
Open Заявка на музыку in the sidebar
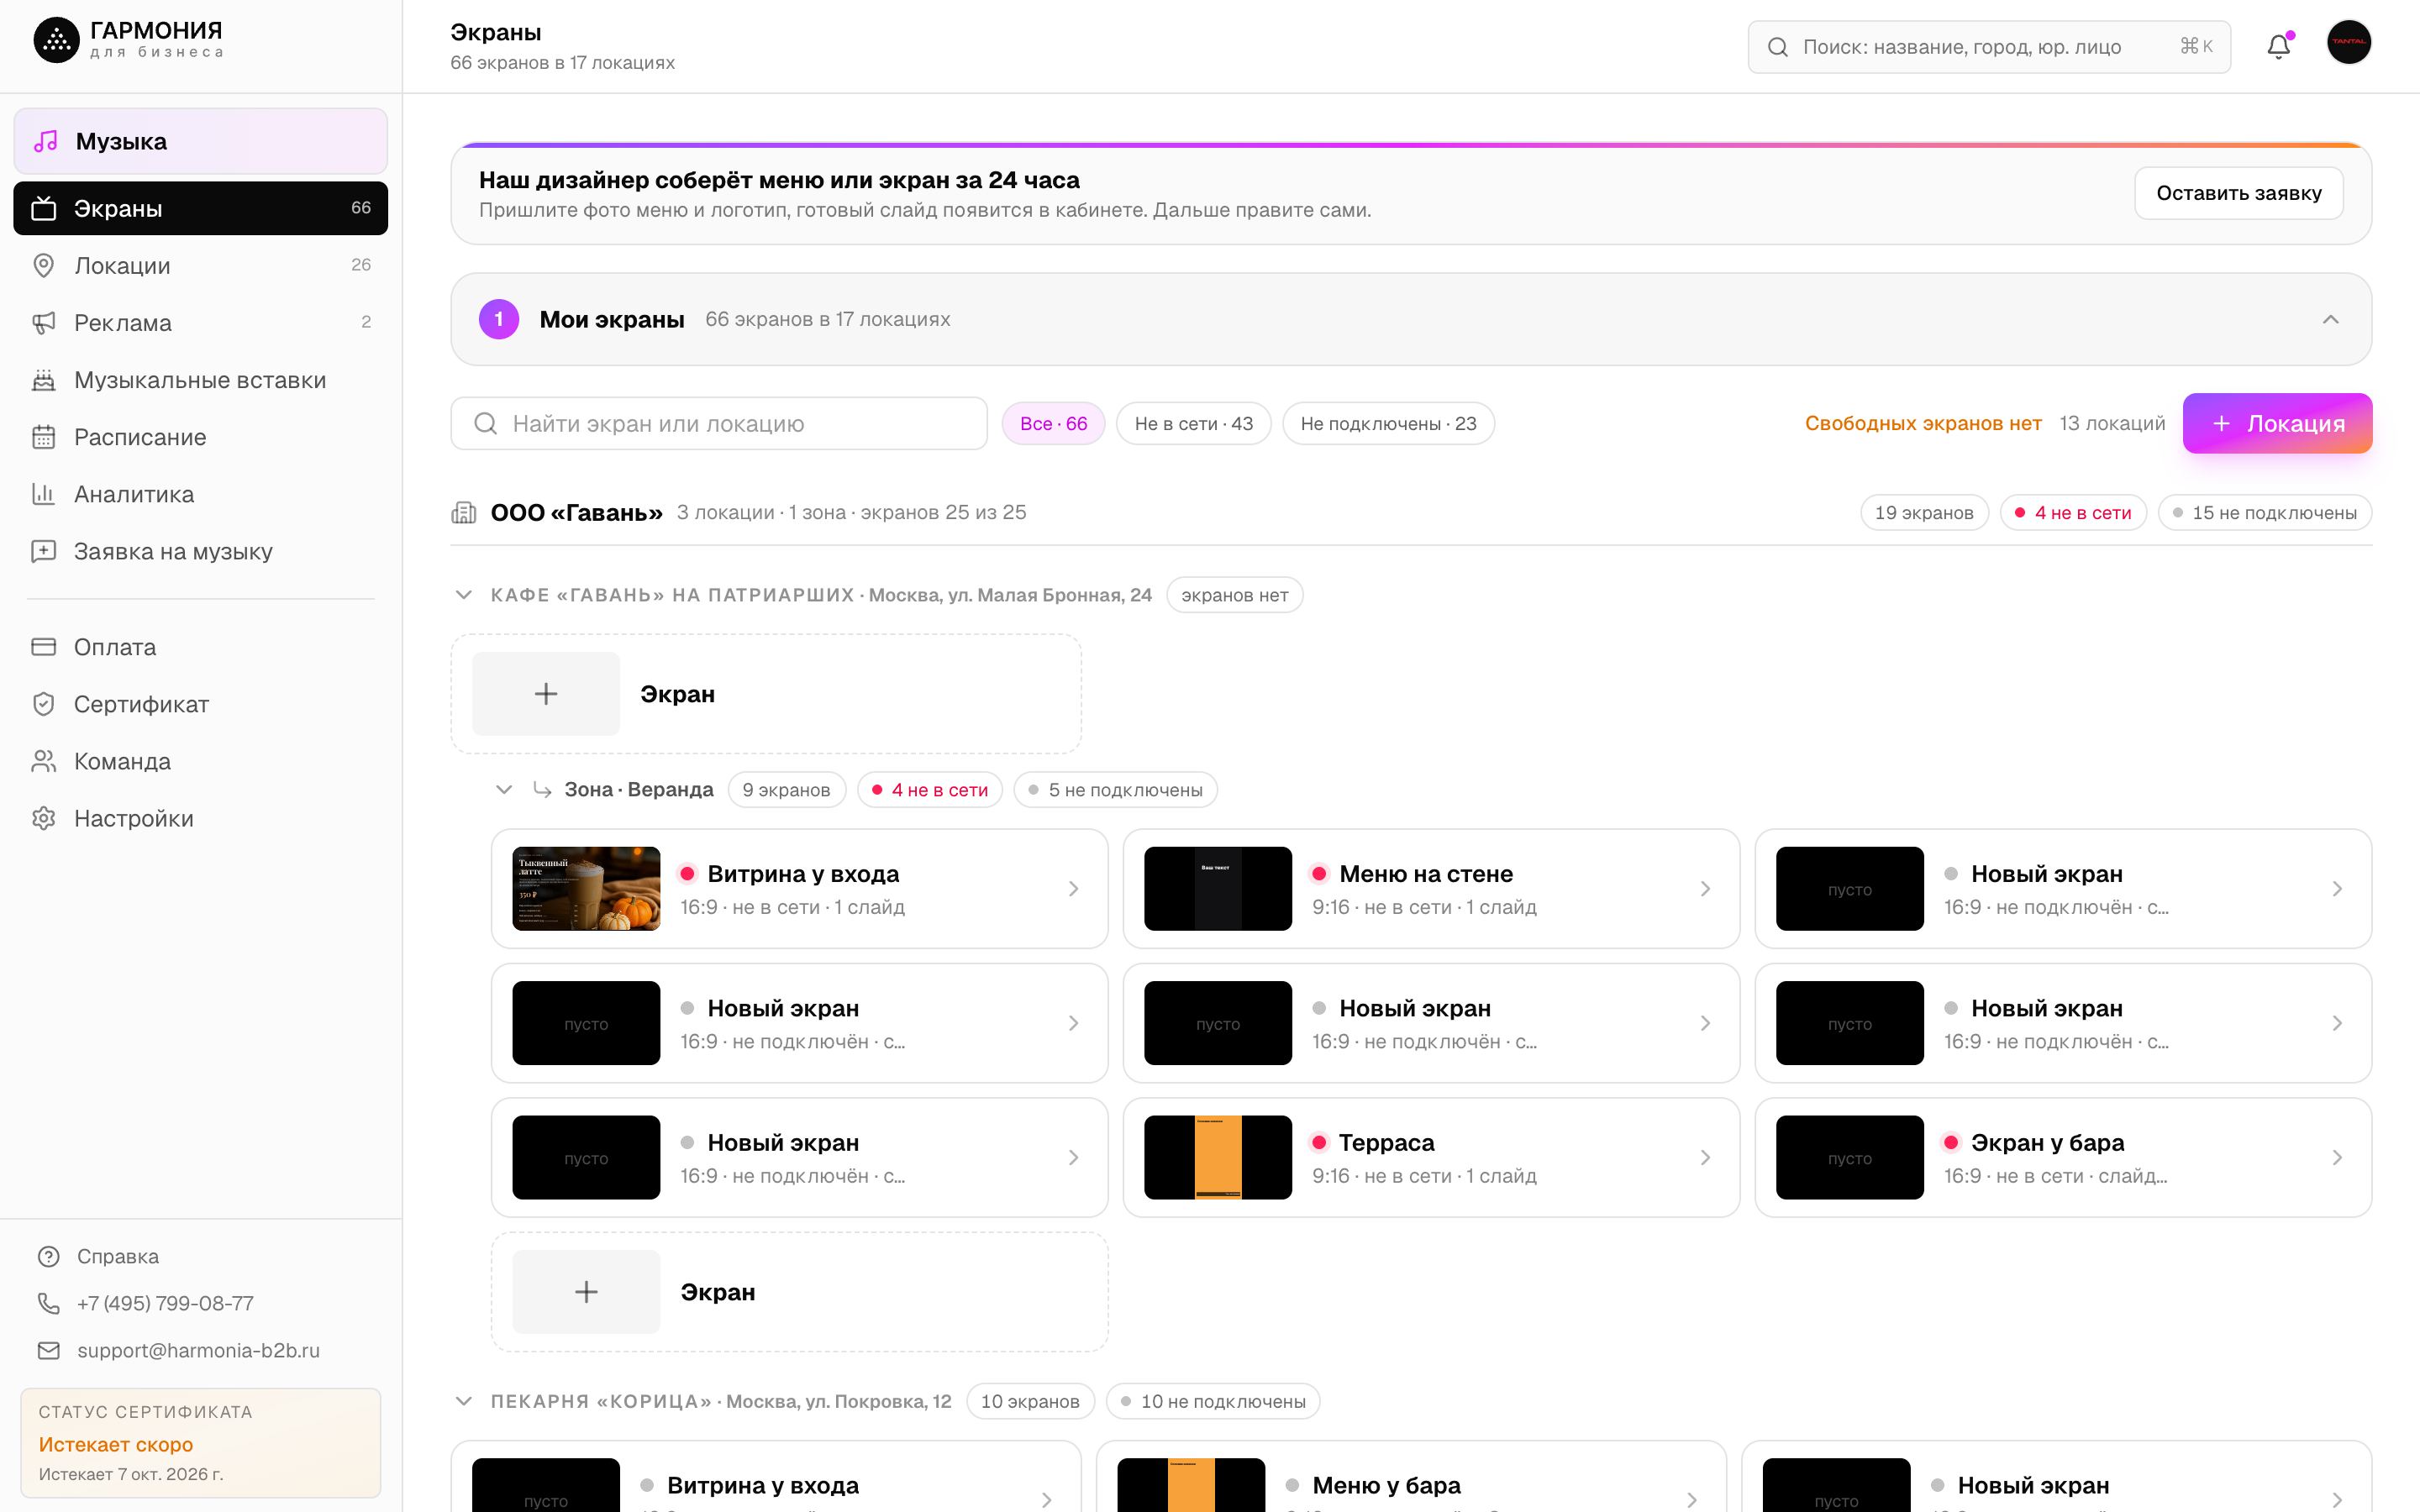point(200,551)
